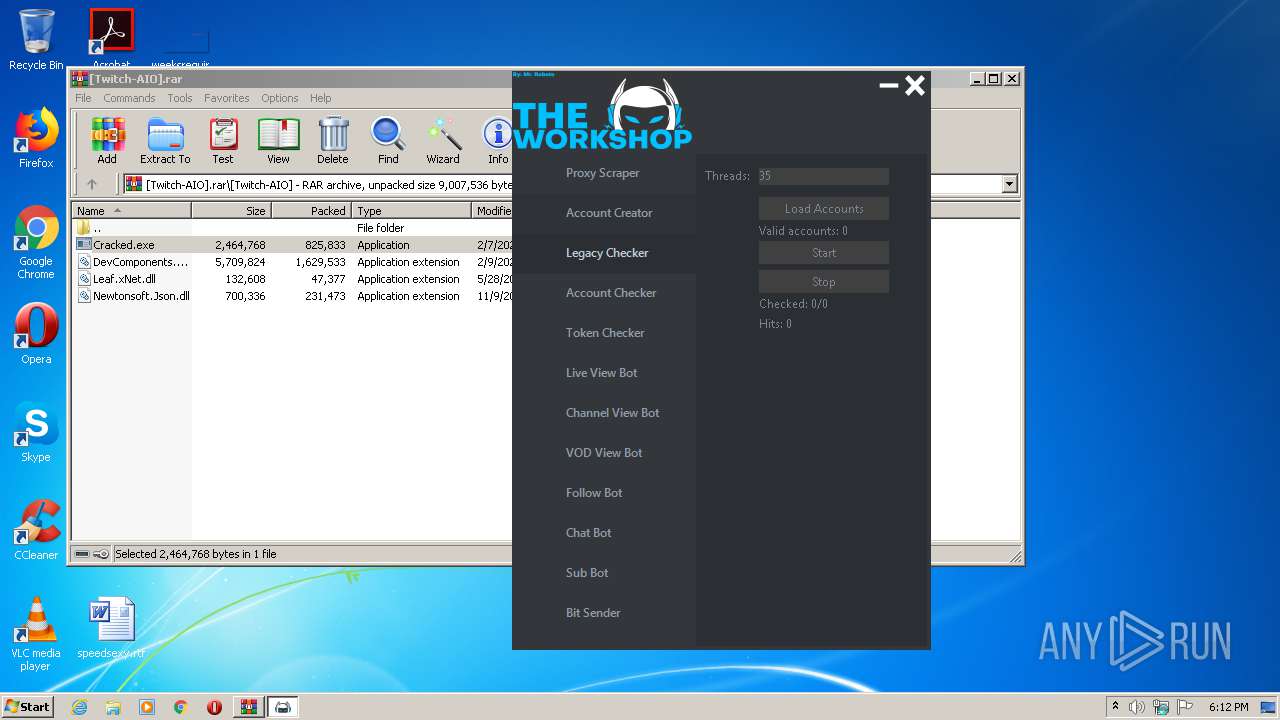Image resolution: width=1280 pixels, height=720 pixels.
Task: Open Chrome from the taskbar
Action: pyautogui.click(x=181, y=707)
